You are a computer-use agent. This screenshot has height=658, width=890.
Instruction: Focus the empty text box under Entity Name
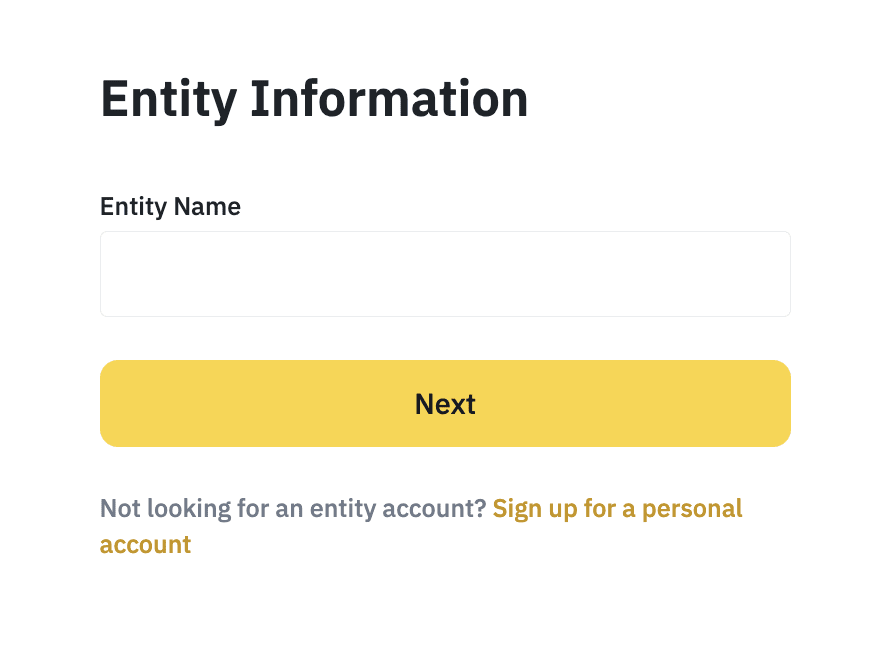pos(445,274)
